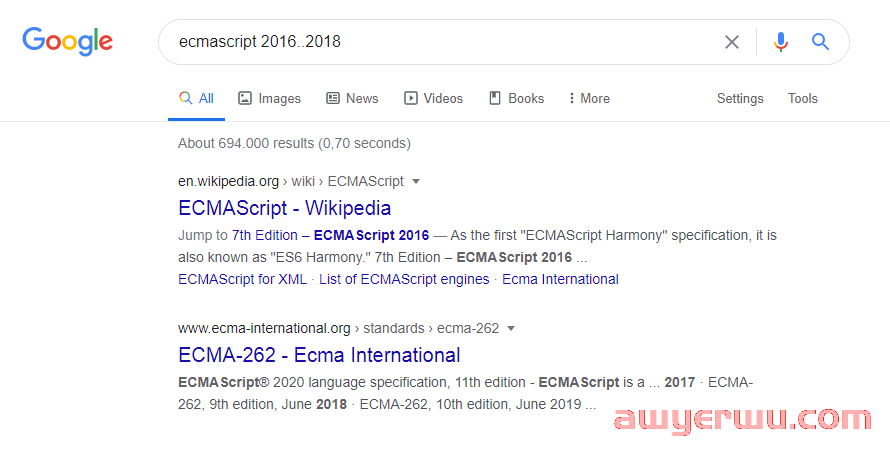This screenshot has height=449, width=890.
Task: Open the ECMA-262 - Ecma International result
Action: click(x=319, y=355)
